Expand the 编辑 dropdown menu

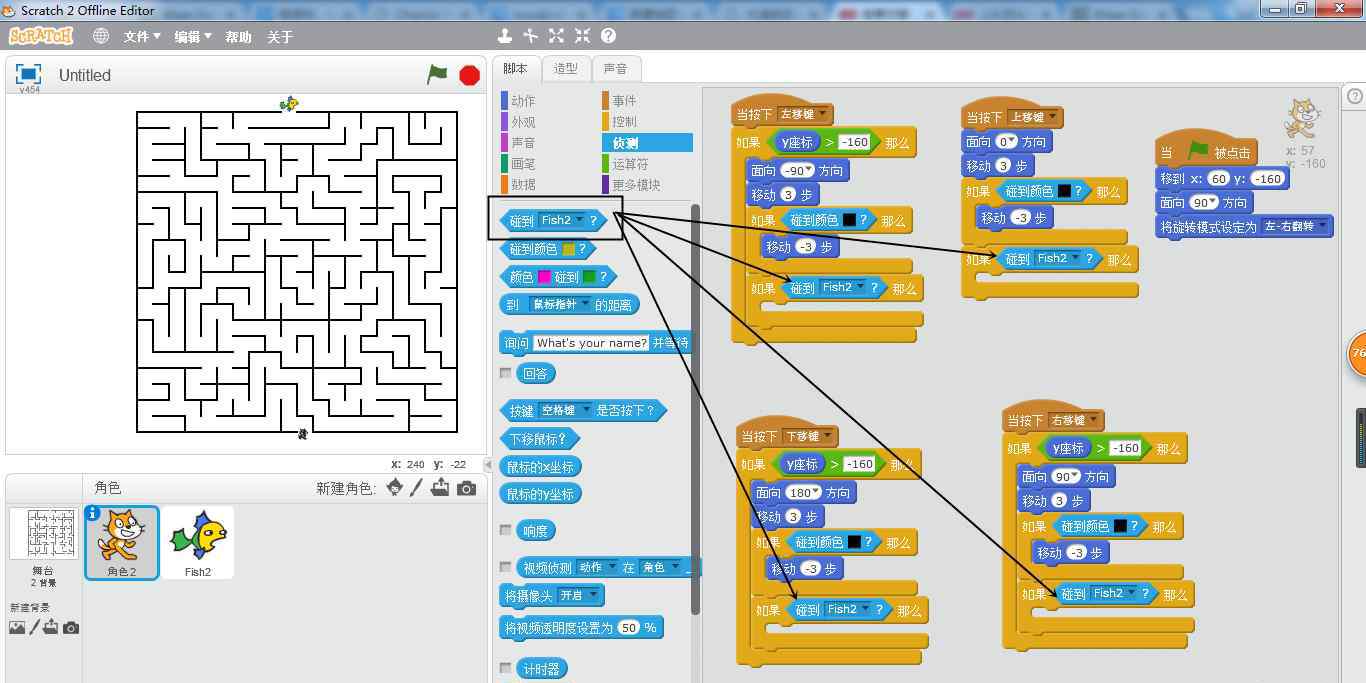193,36
